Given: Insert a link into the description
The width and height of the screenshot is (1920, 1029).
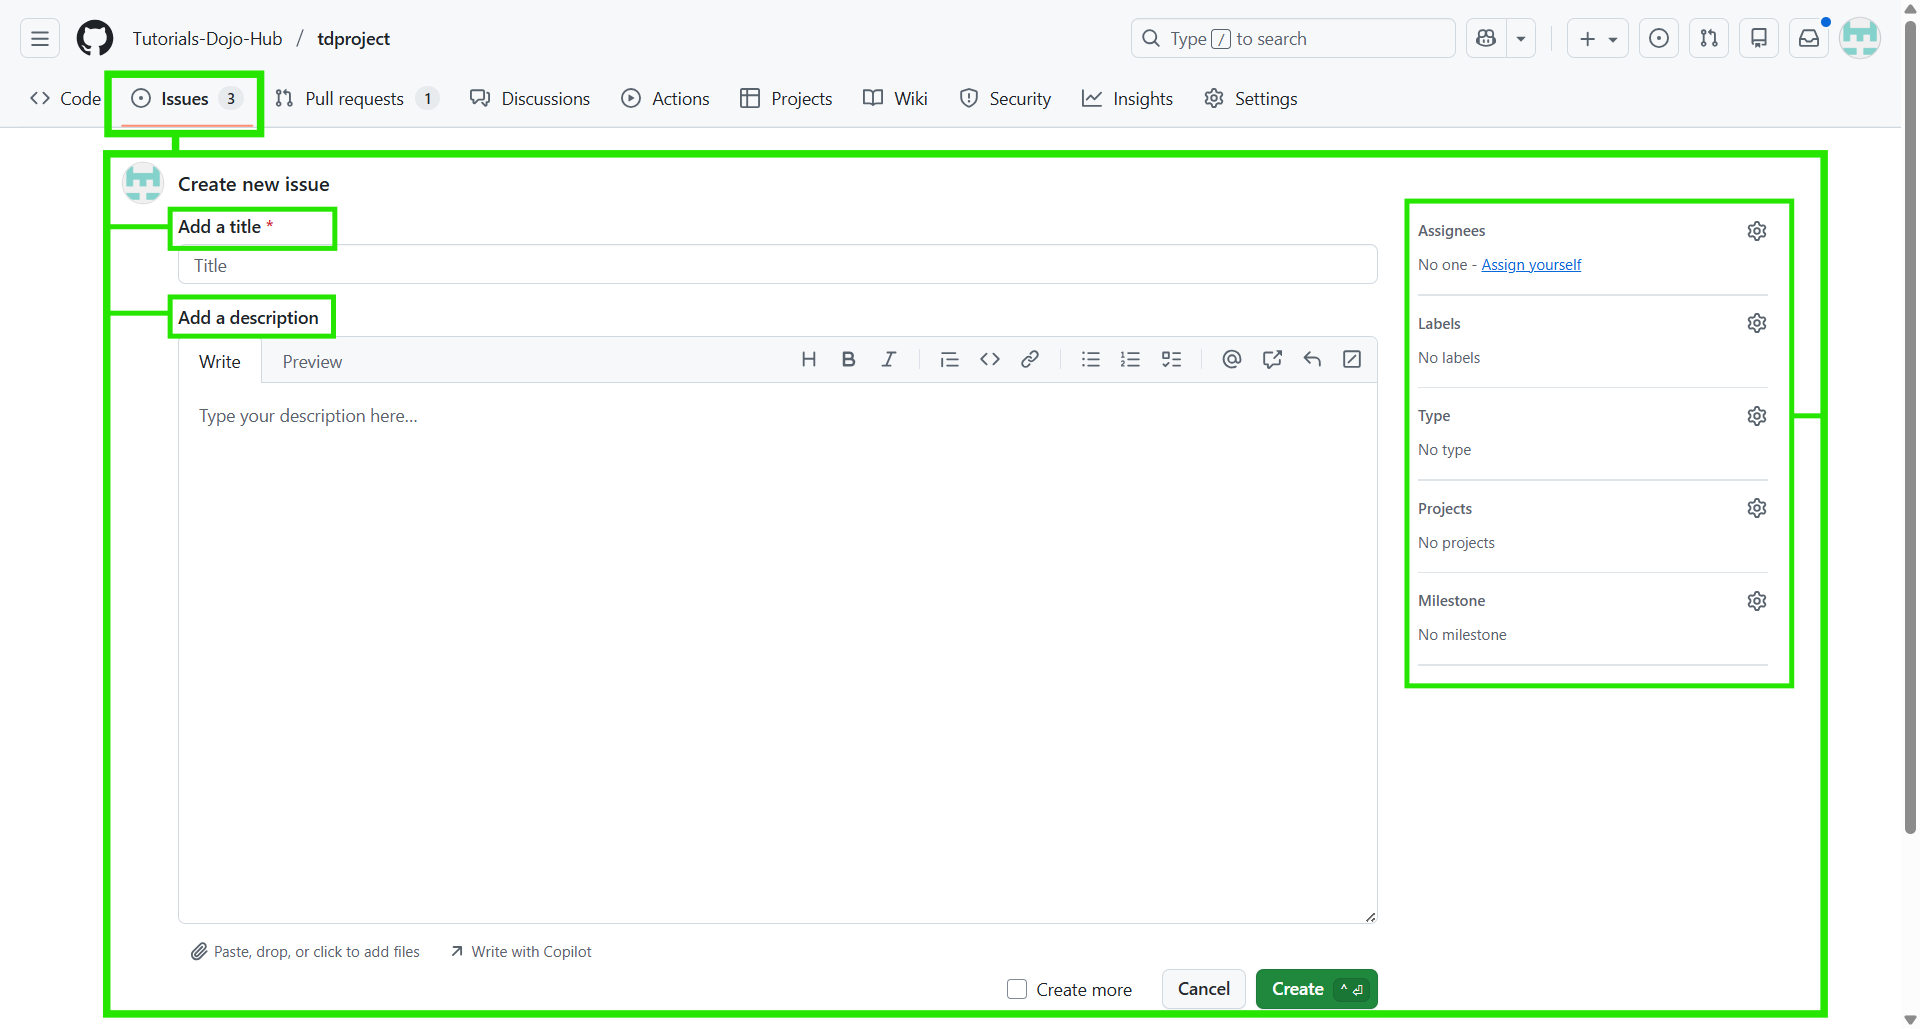Looking at the screenshot, I should coord(1030,359).
